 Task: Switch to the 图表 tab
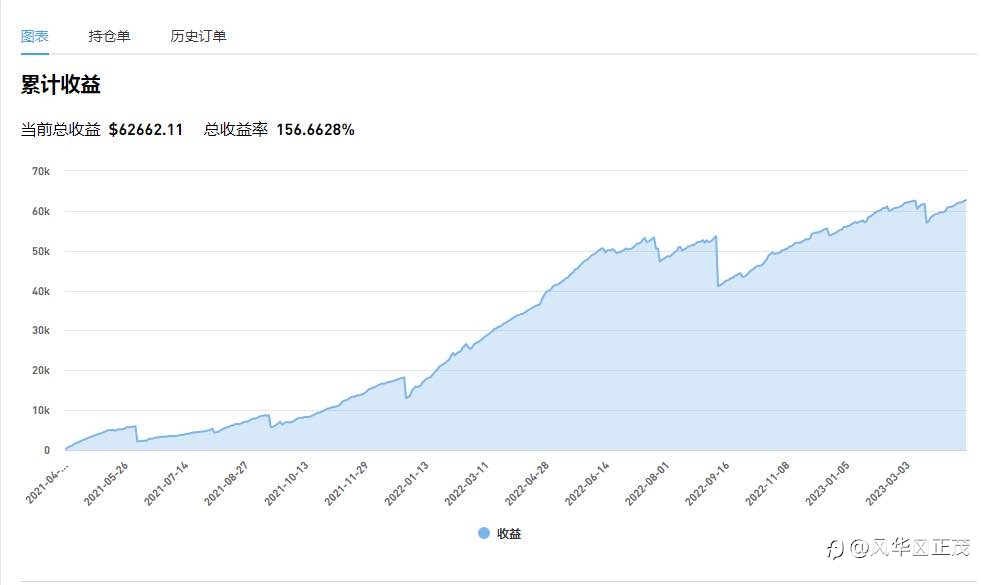tap(34, 36)
